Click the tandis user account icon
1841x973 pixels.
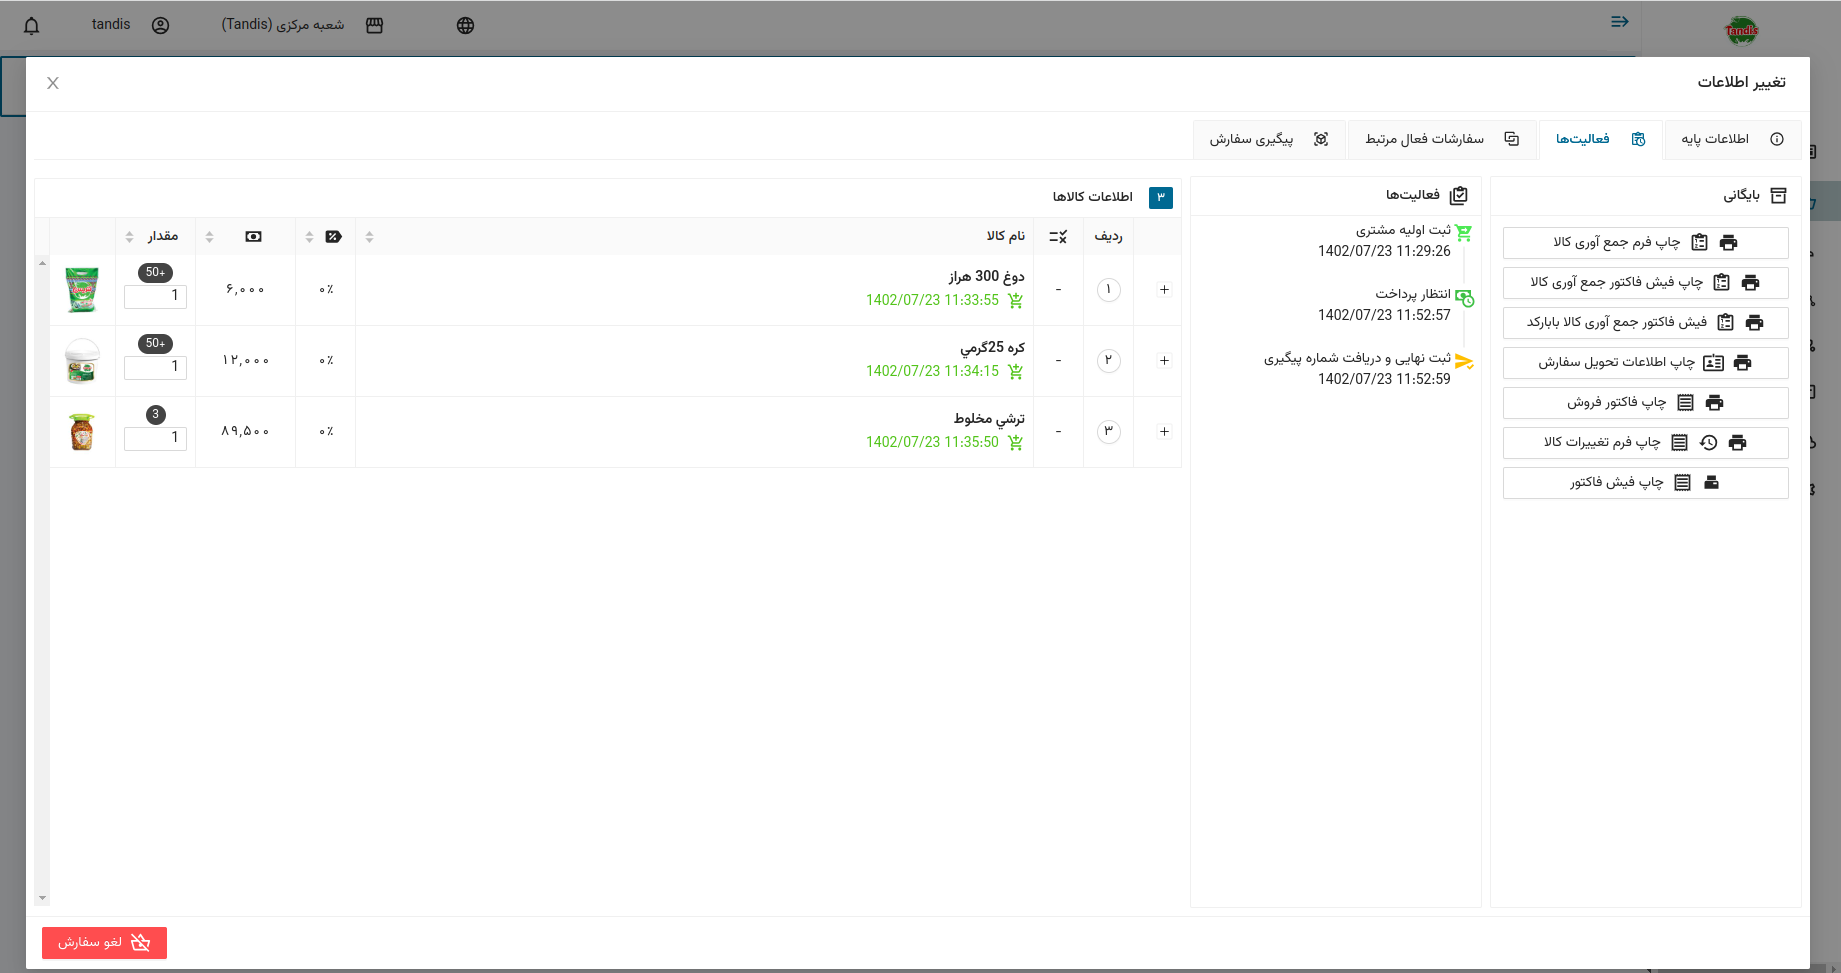coord(160,26)
